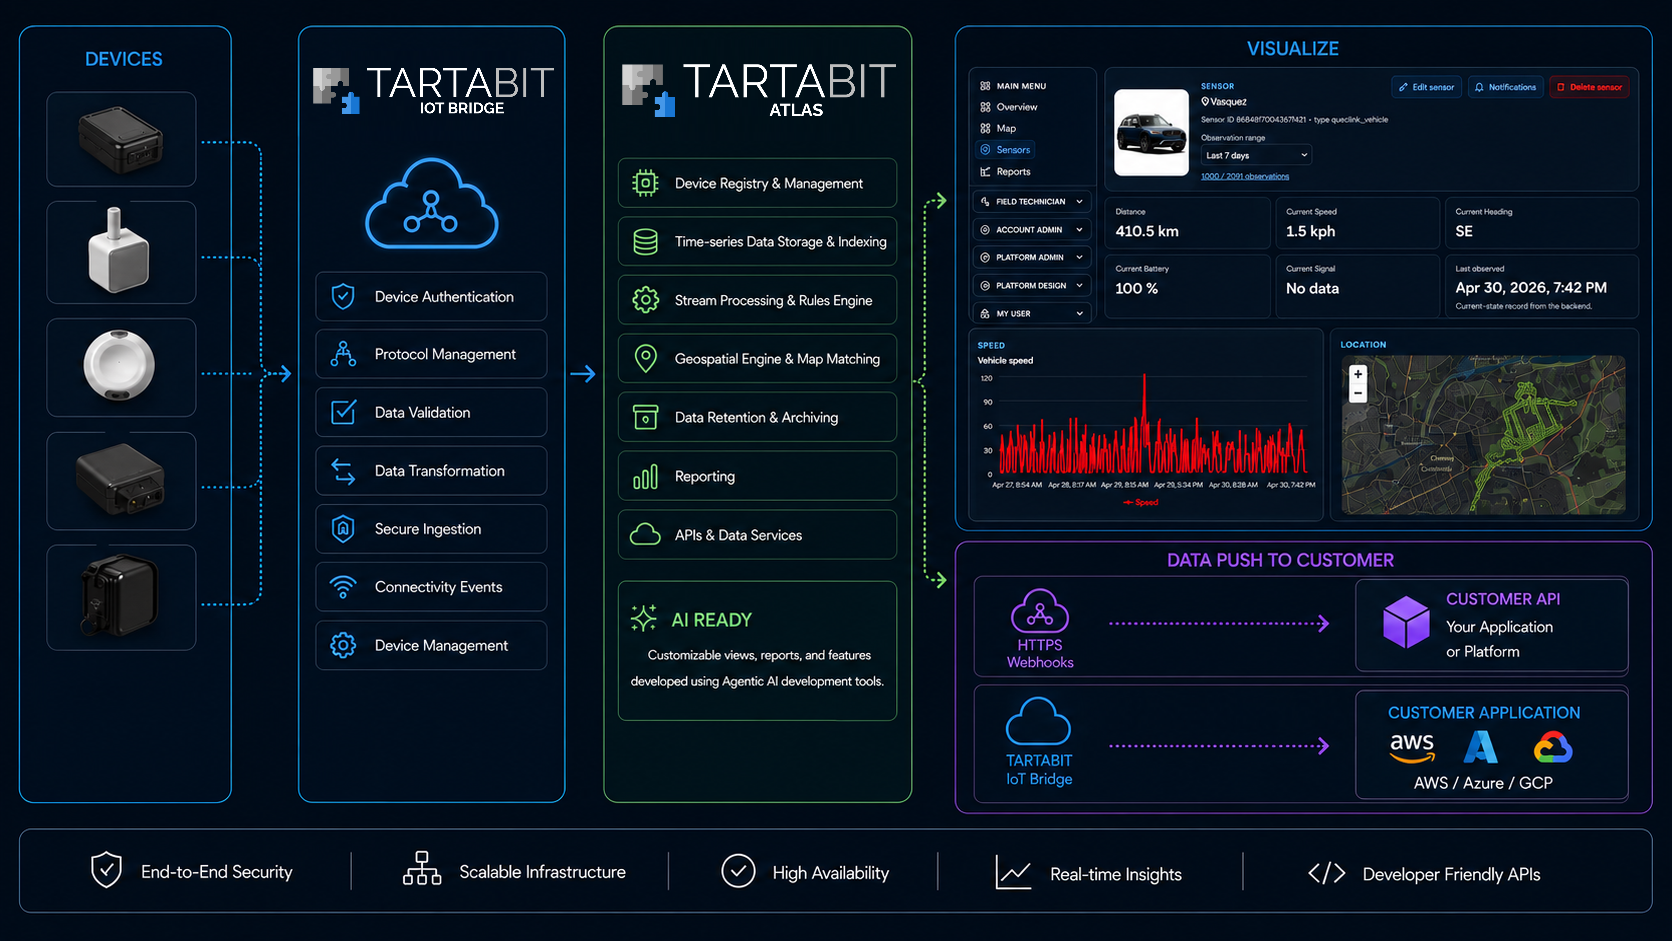Click the AWS logo
Viewport: 1672px width, 941px height.
[1412, 747]
